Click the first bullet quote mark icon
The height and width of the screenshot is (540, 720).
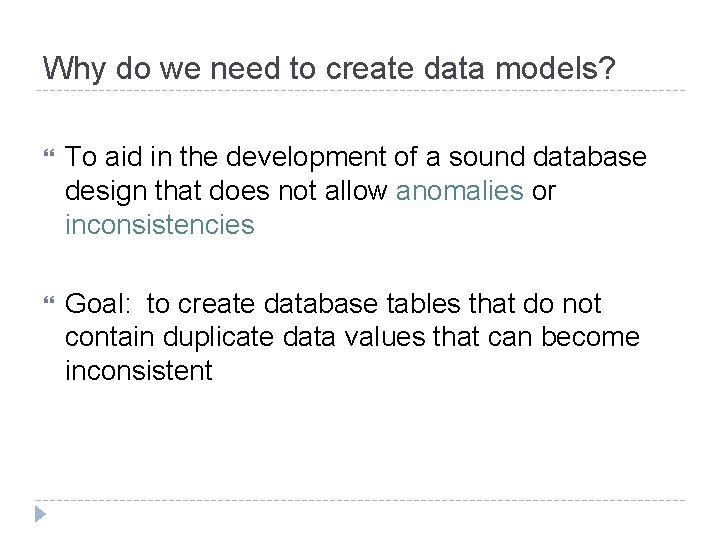click(x=49, y=153)
